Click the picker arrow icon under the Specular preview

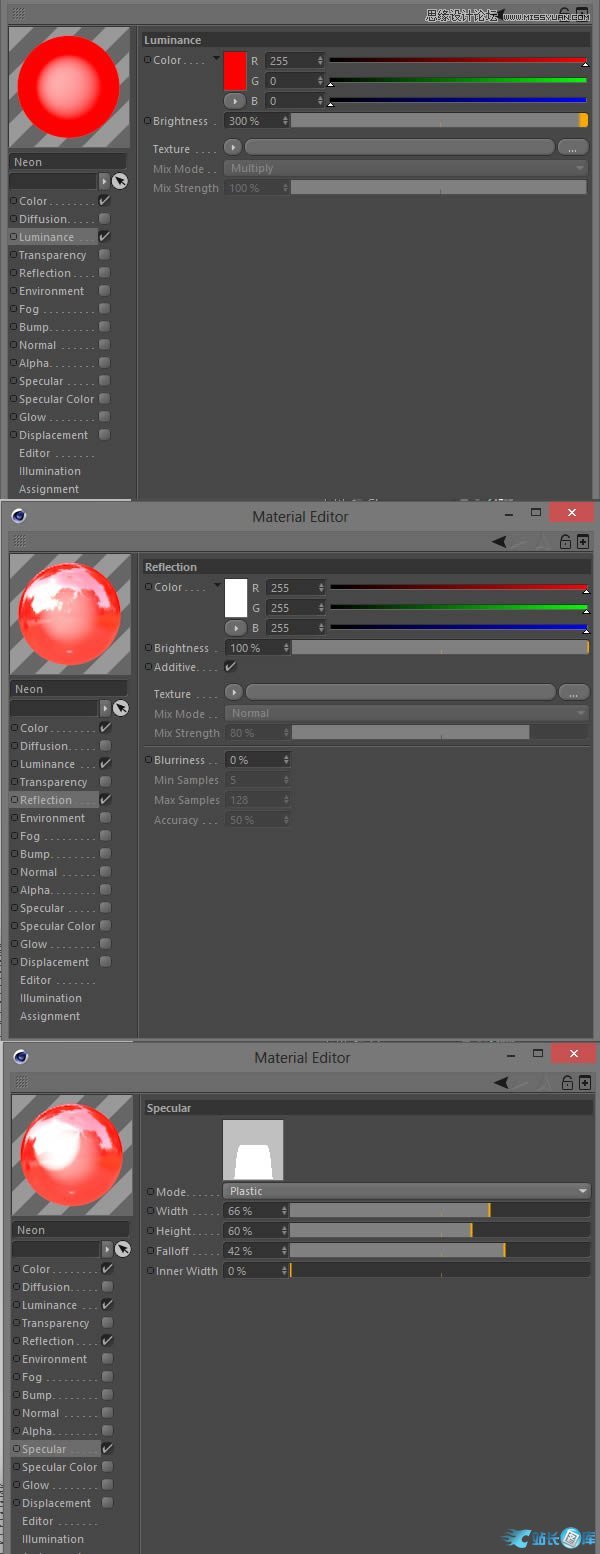122,1249
